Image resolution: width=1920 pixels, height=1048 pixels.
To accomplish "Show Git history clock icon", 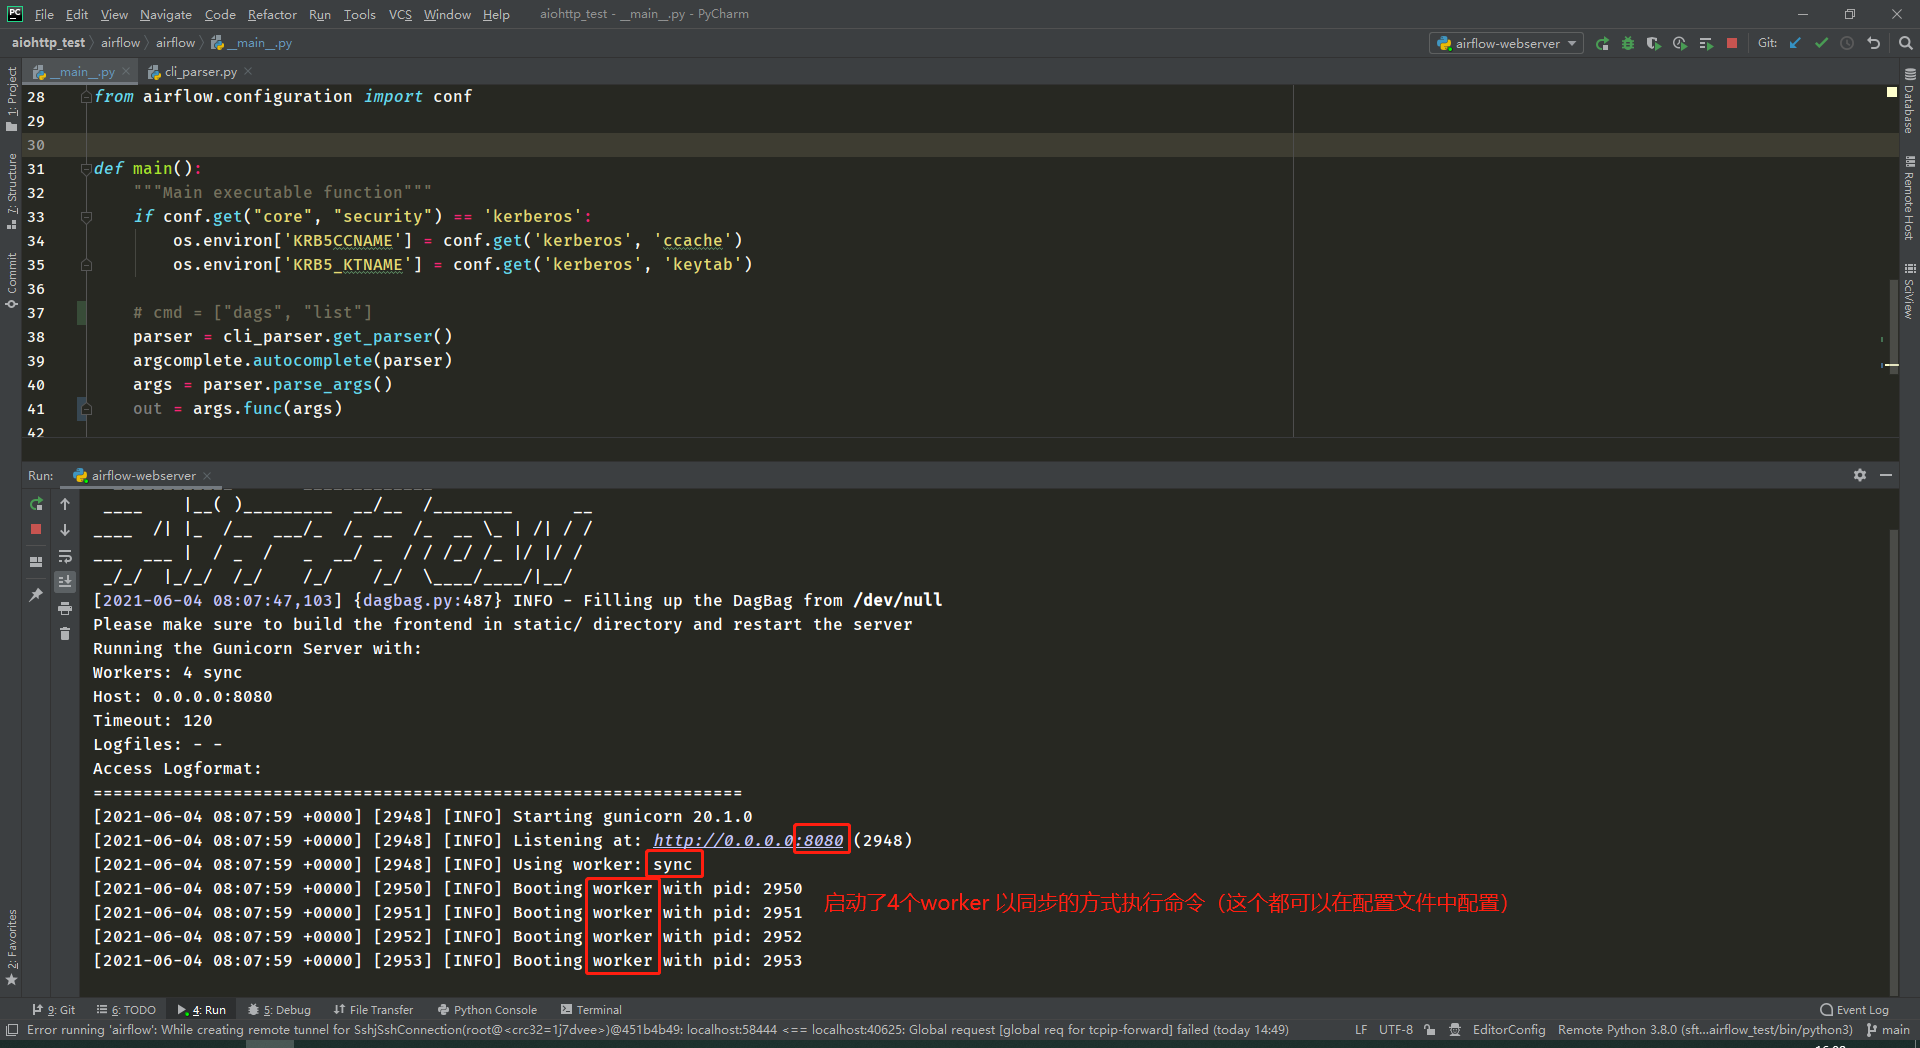I will (x=1847, y=43).
